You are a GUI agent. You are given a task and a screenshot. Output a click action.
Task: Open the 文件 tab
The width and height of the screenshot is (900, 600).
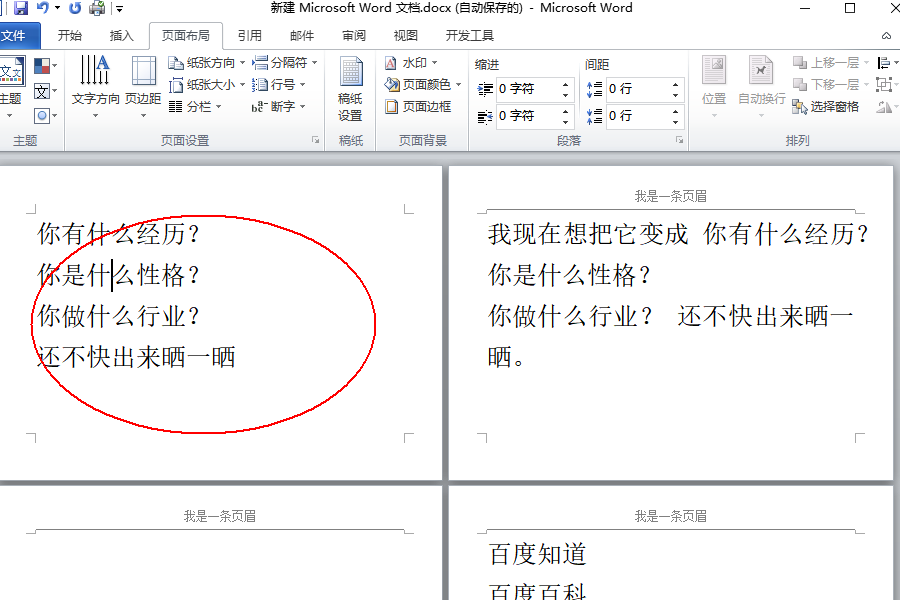[x=13, y=36]
